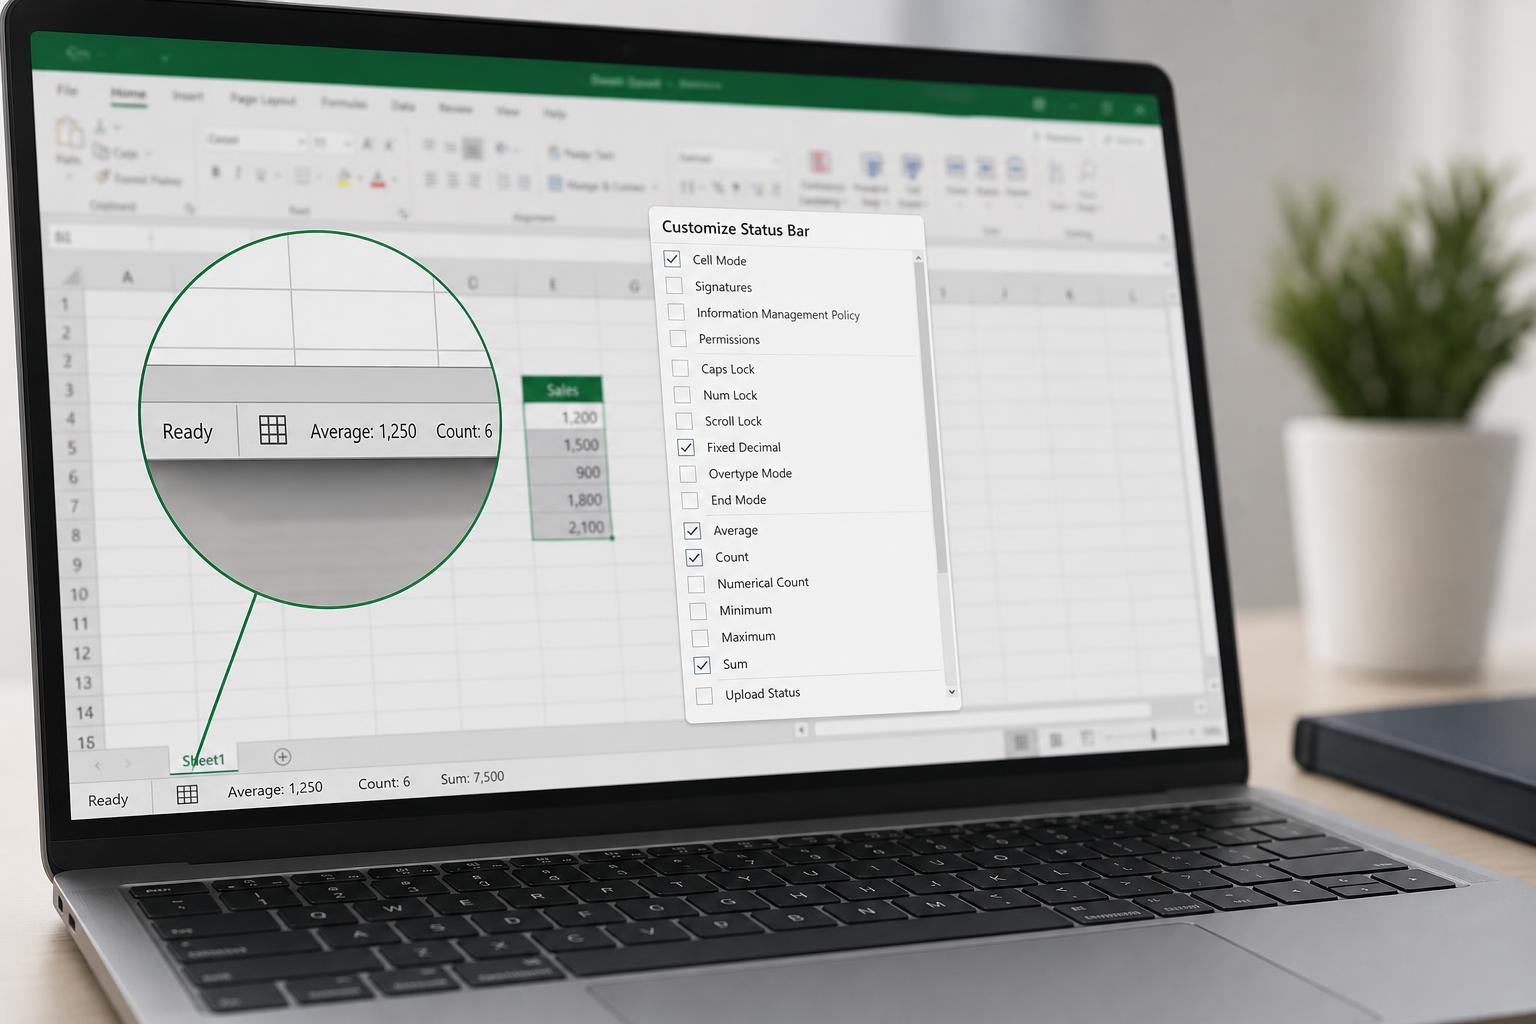Expand the Merge & Center dropdown arrow
Image resolution: width=1536 pixels, height=1024 pixels.
[x=654, y=187]
